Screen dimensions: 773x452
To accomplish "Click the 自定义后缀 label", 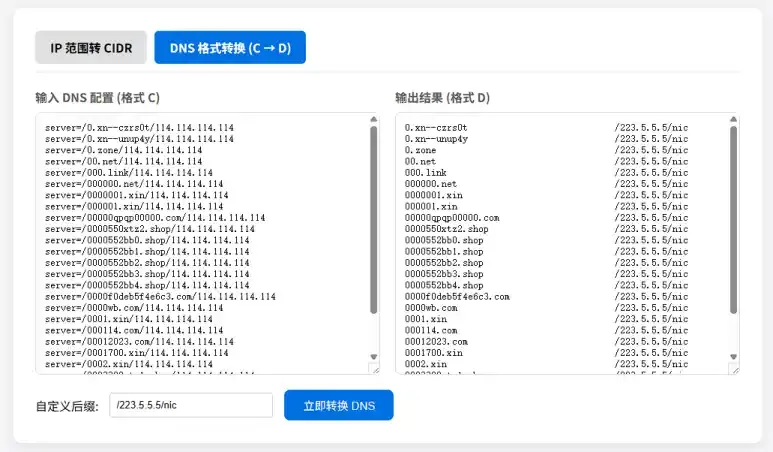I will coord(67,406).
